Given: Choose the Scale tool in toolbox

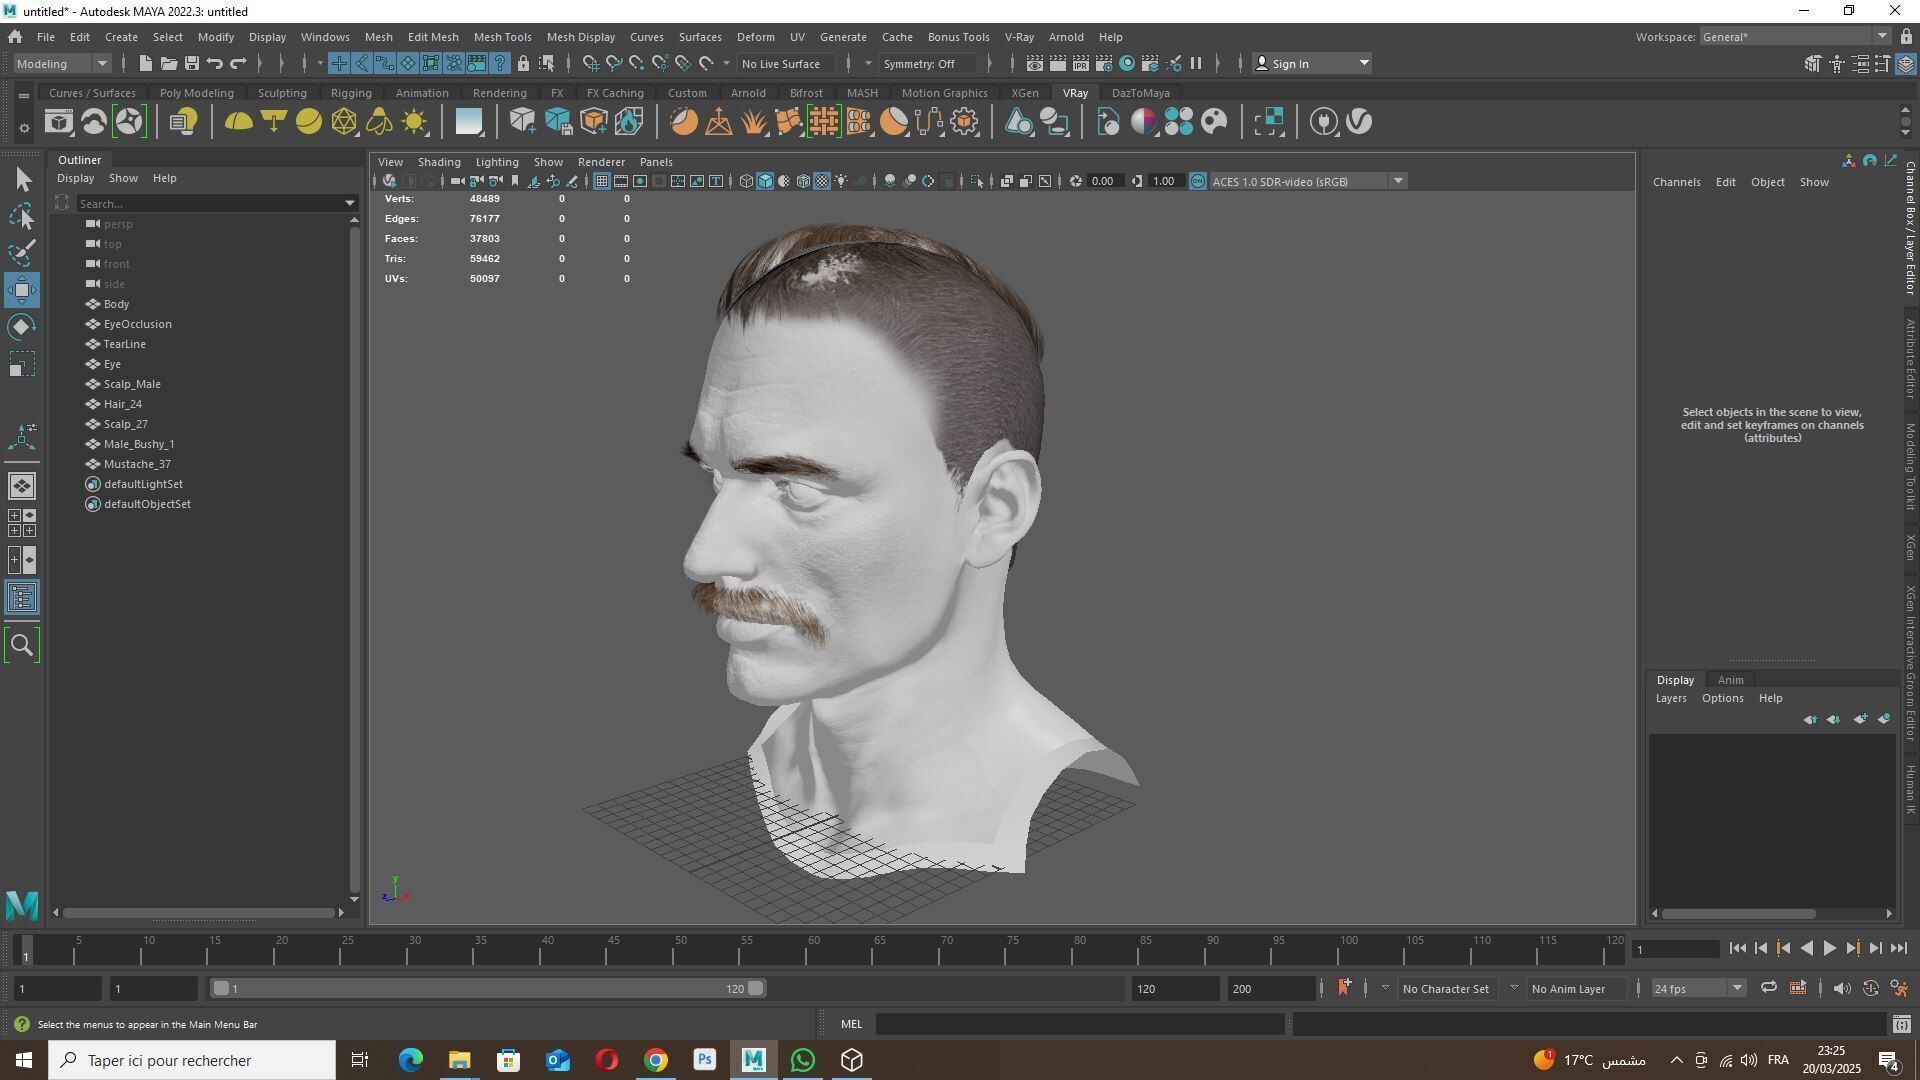Looking at the screenshot, I should (x=22, y=364).
